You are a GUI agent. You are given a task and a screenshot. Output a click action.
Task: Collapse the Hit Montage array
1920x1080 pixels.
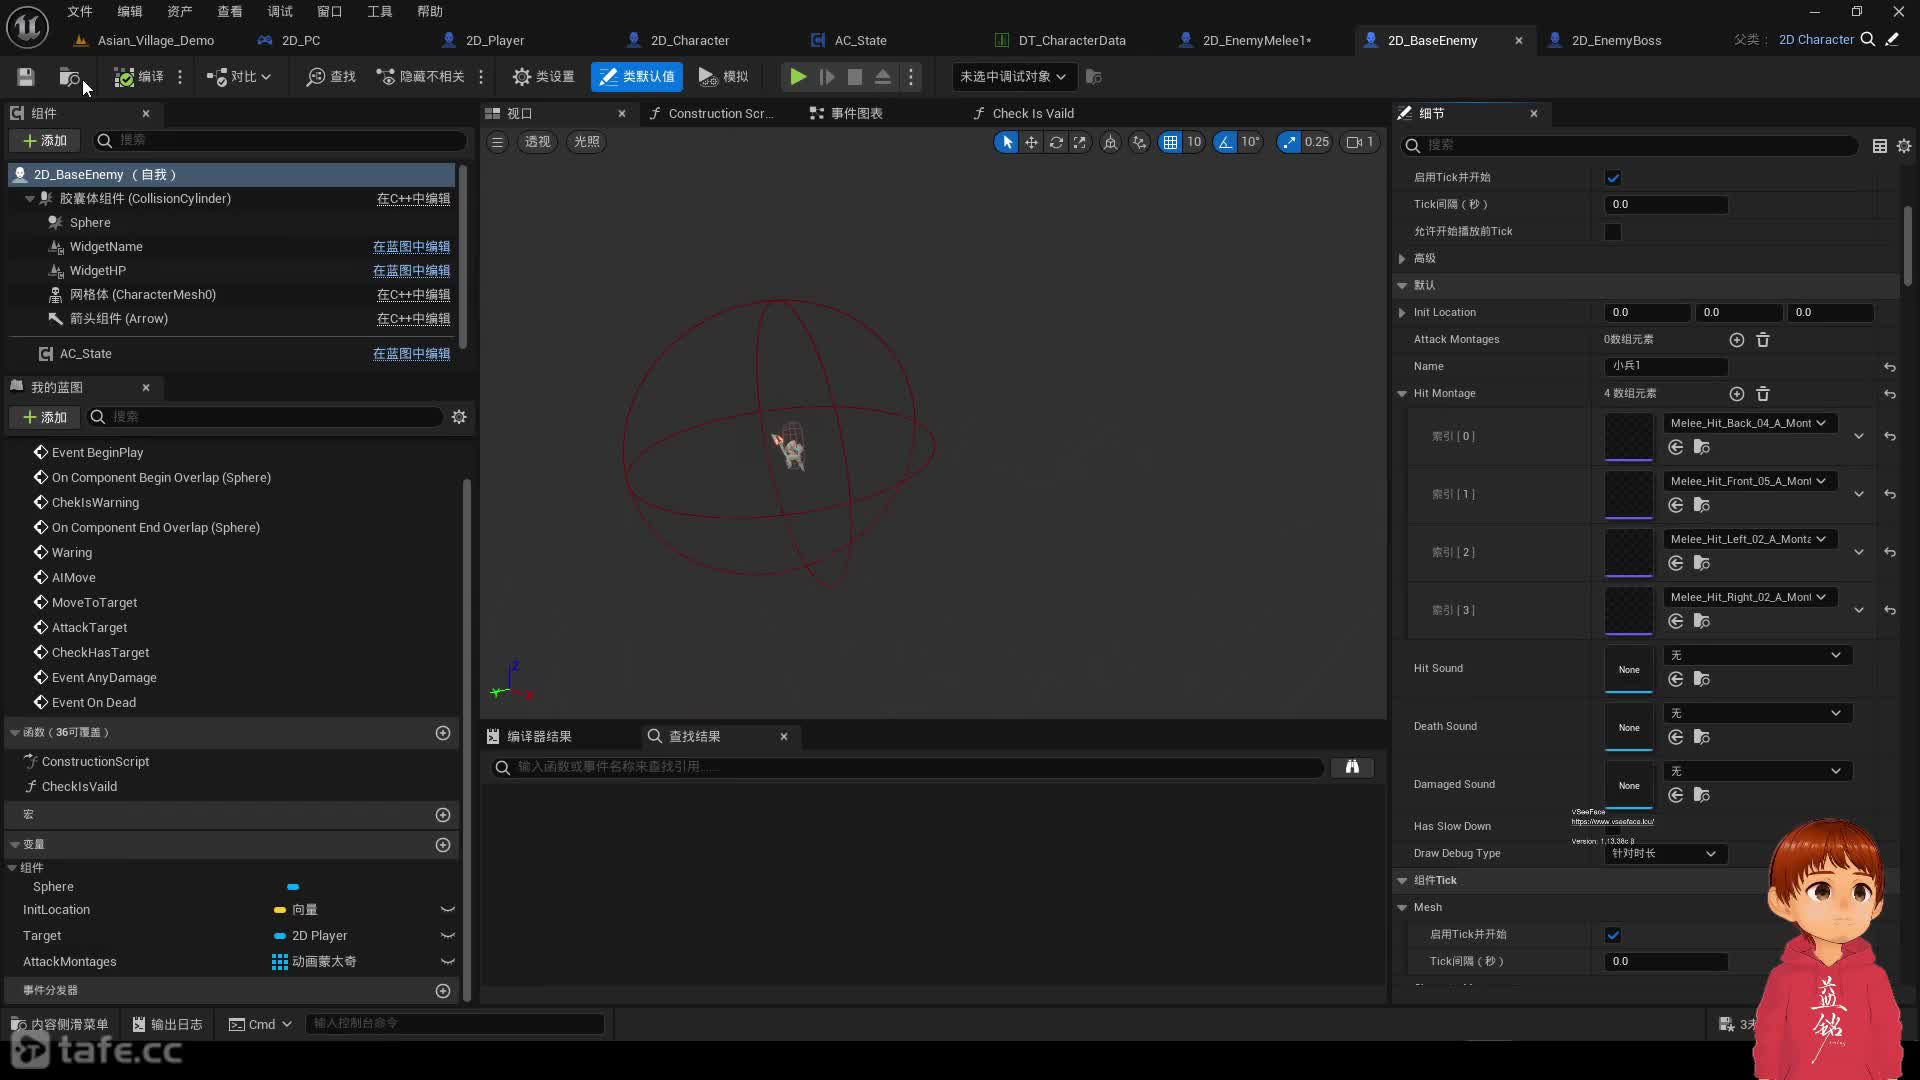(x=1402, y=394)
